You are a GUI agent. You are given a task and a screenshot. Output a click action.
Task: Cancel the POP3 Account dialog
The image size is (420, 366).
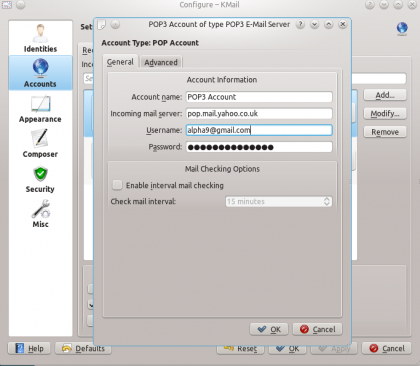tap(317, 329)
